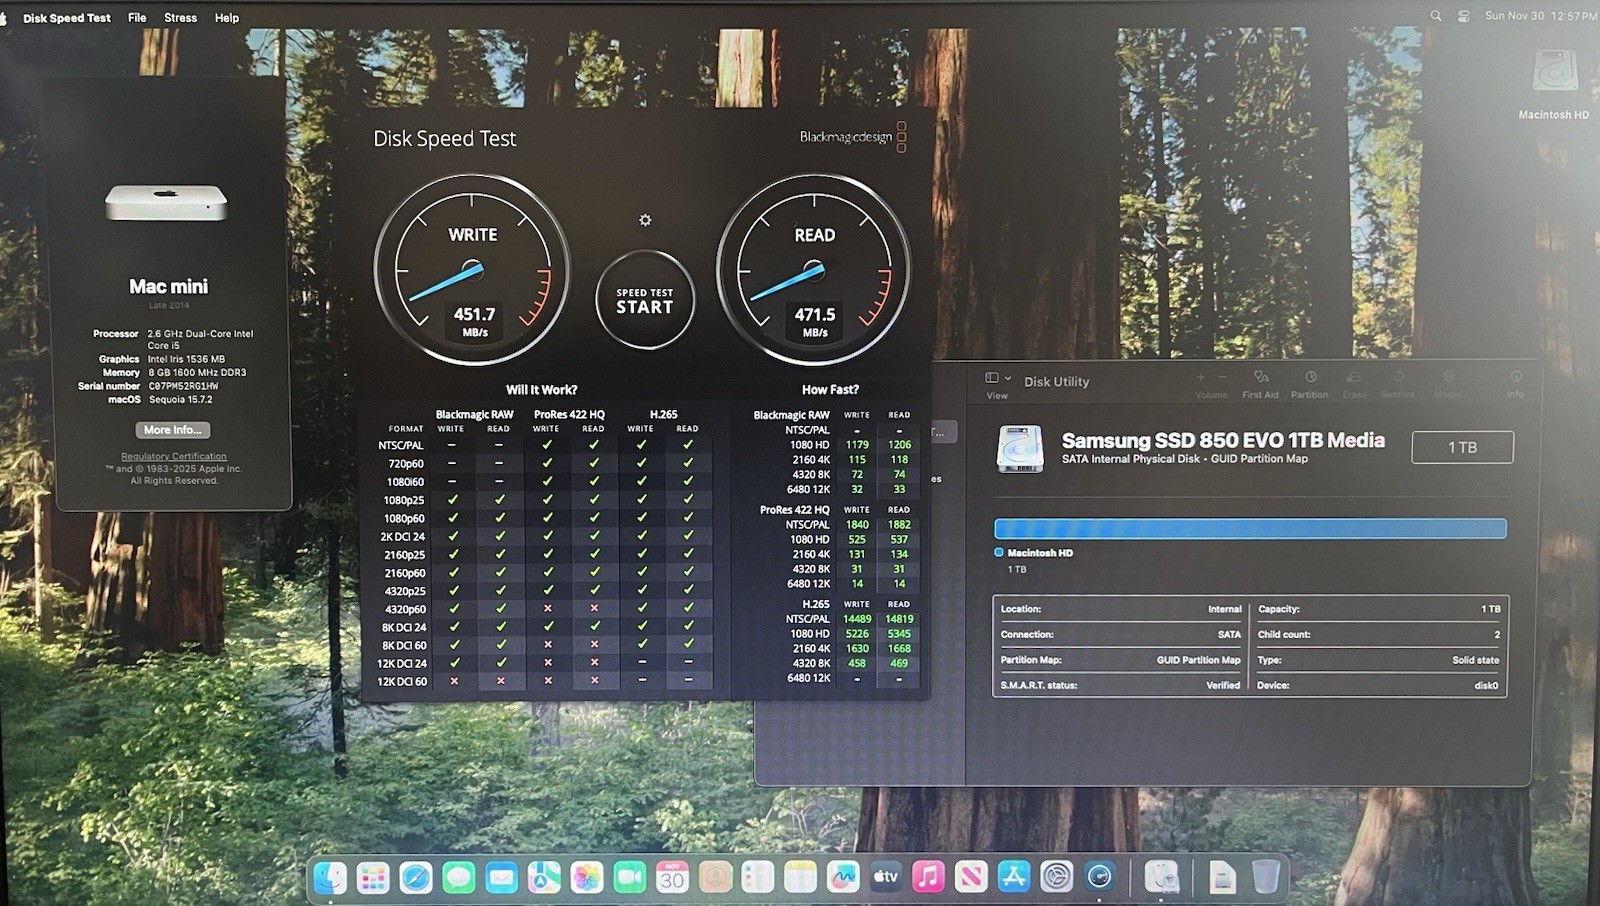Launch Music from the Dock
The image size is (1600, 906).
928,878
